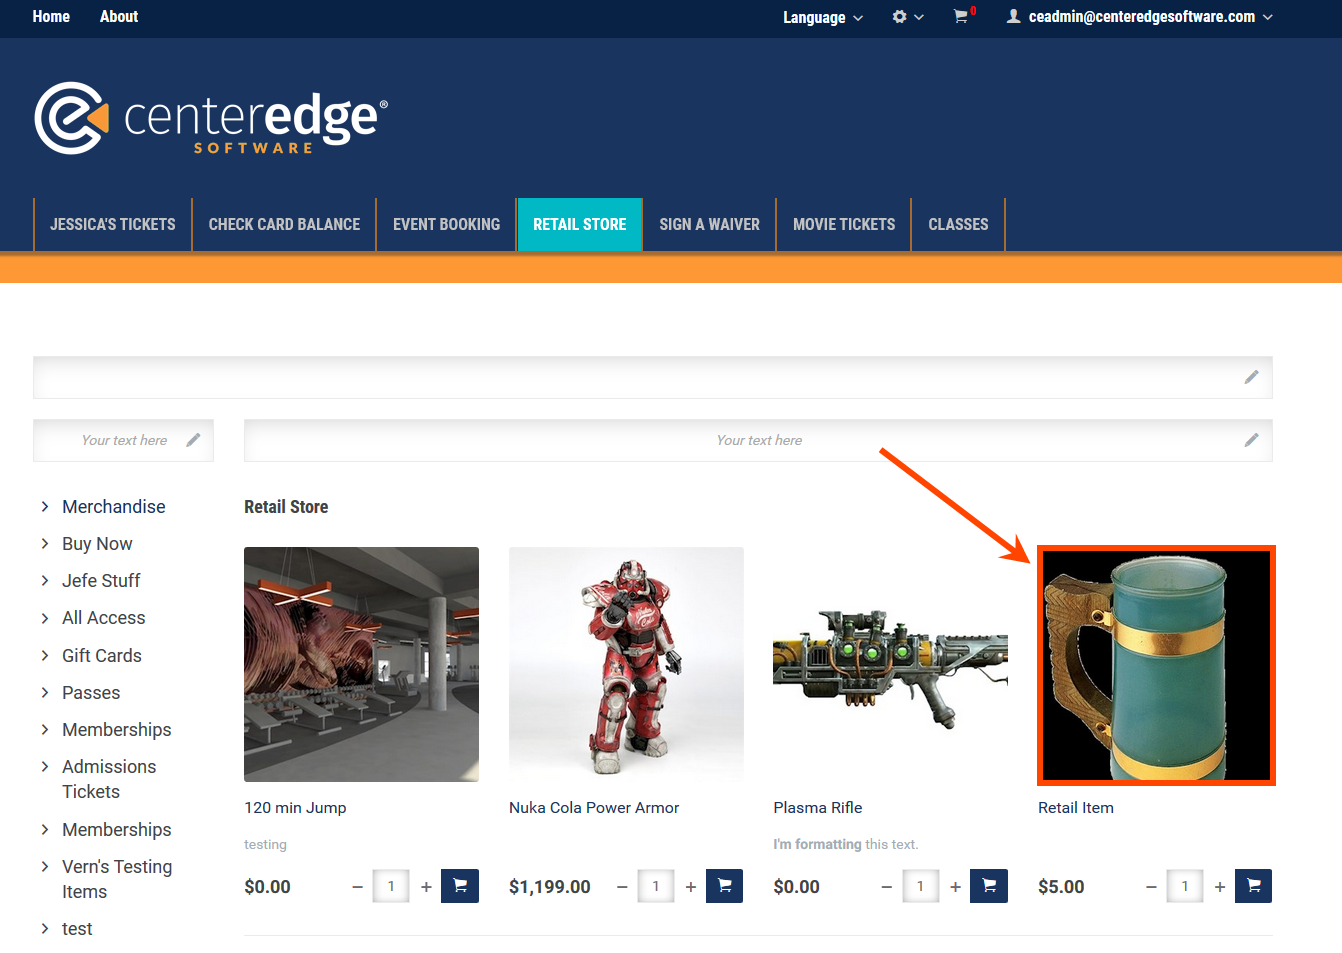Expand the Admissions Tickets category chevron
This screenshot has height=953, width=1342.
tap(45, 766)
